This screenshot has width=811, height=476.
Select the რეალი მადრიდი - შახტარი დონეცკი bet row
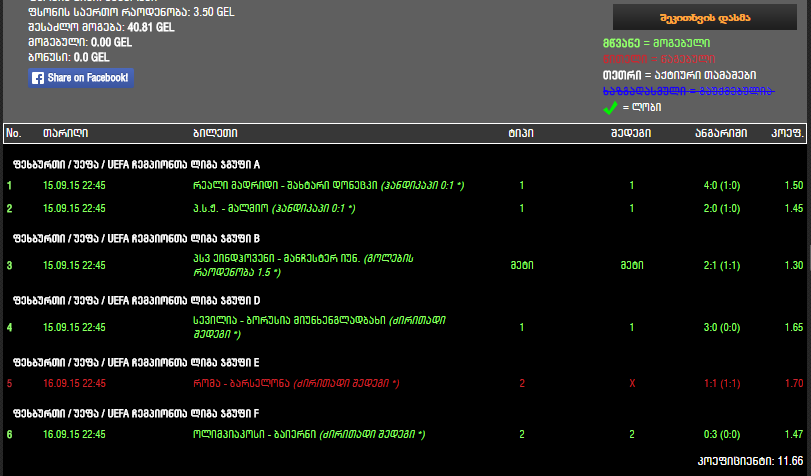[x=406, y=185]
